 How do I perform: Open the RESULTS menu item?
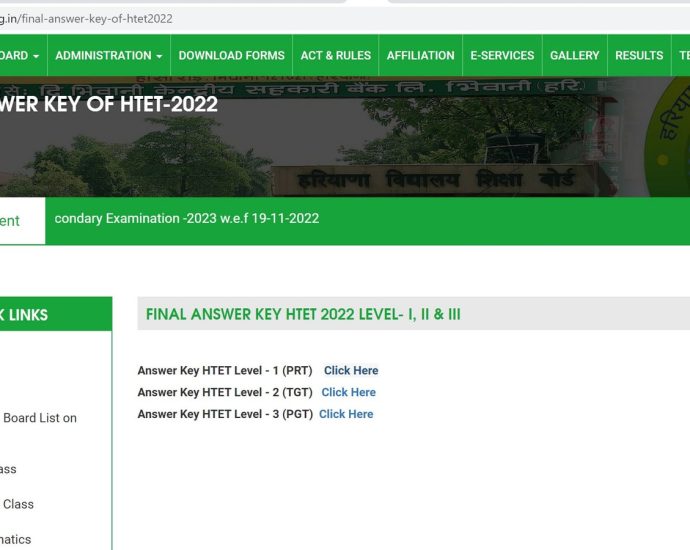639,56
